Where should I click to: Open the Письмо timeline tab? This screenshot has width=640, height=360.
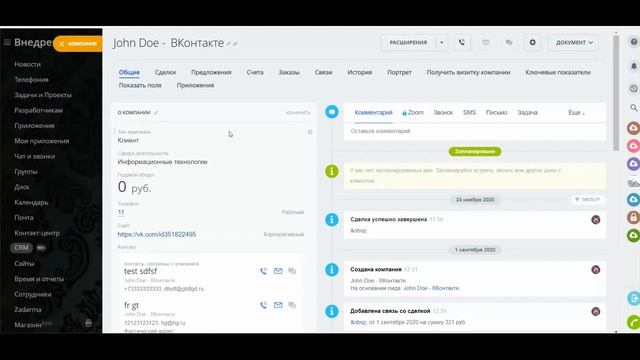496,113
